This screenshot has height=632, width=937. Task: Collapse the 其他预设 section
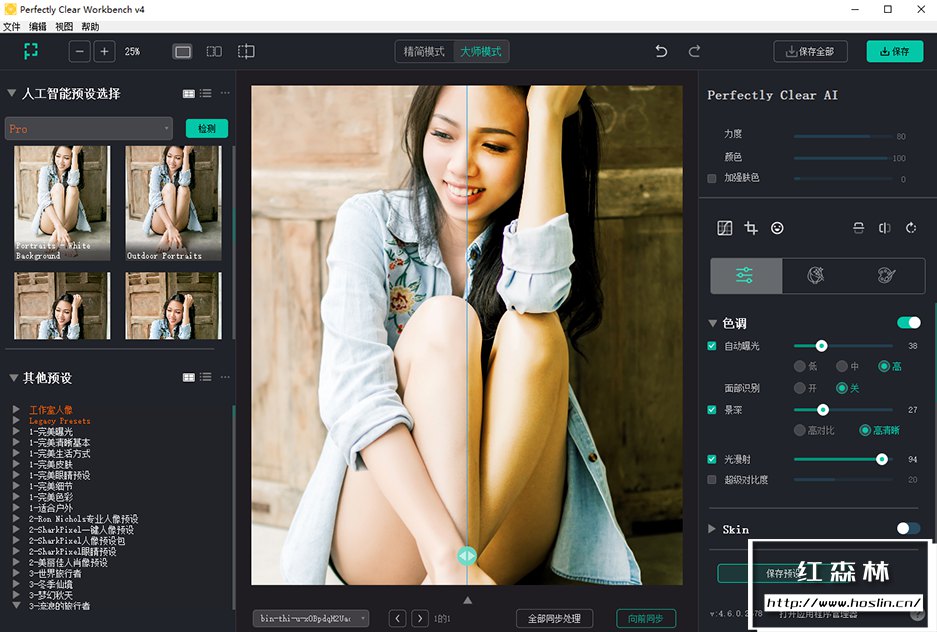13,378
